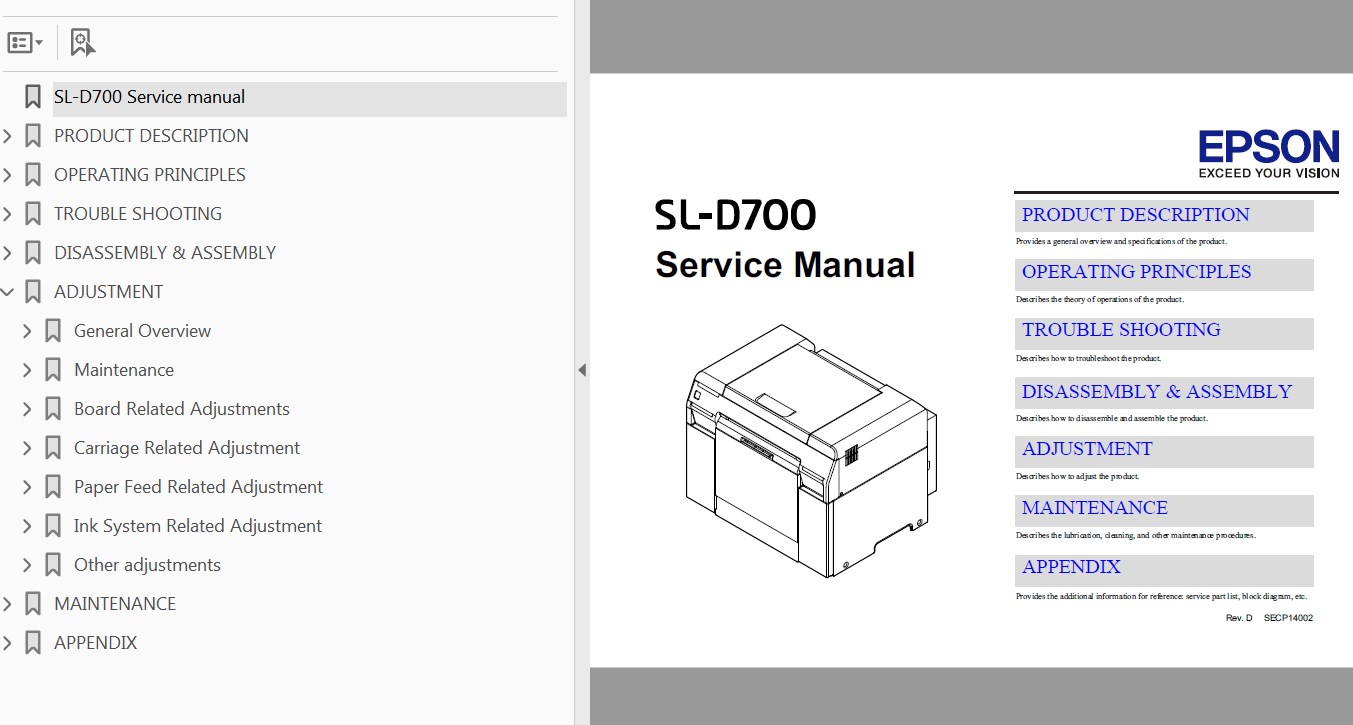The width and height of the screenshot is (1353, 725).
Task: Expand the Paper Feed Related Adjustment bookmark
Action: tap(28, 487)
